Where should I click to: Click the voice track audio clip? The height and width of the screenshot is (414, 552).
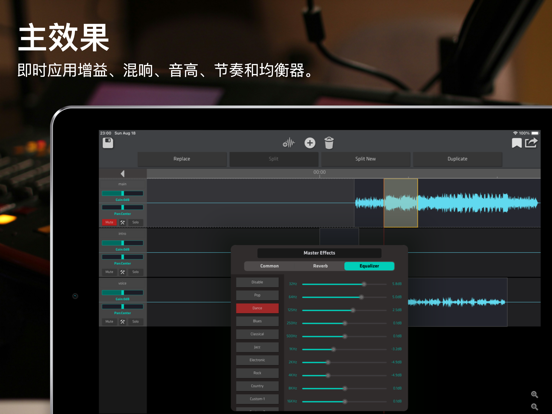click(x=457, y=302)
